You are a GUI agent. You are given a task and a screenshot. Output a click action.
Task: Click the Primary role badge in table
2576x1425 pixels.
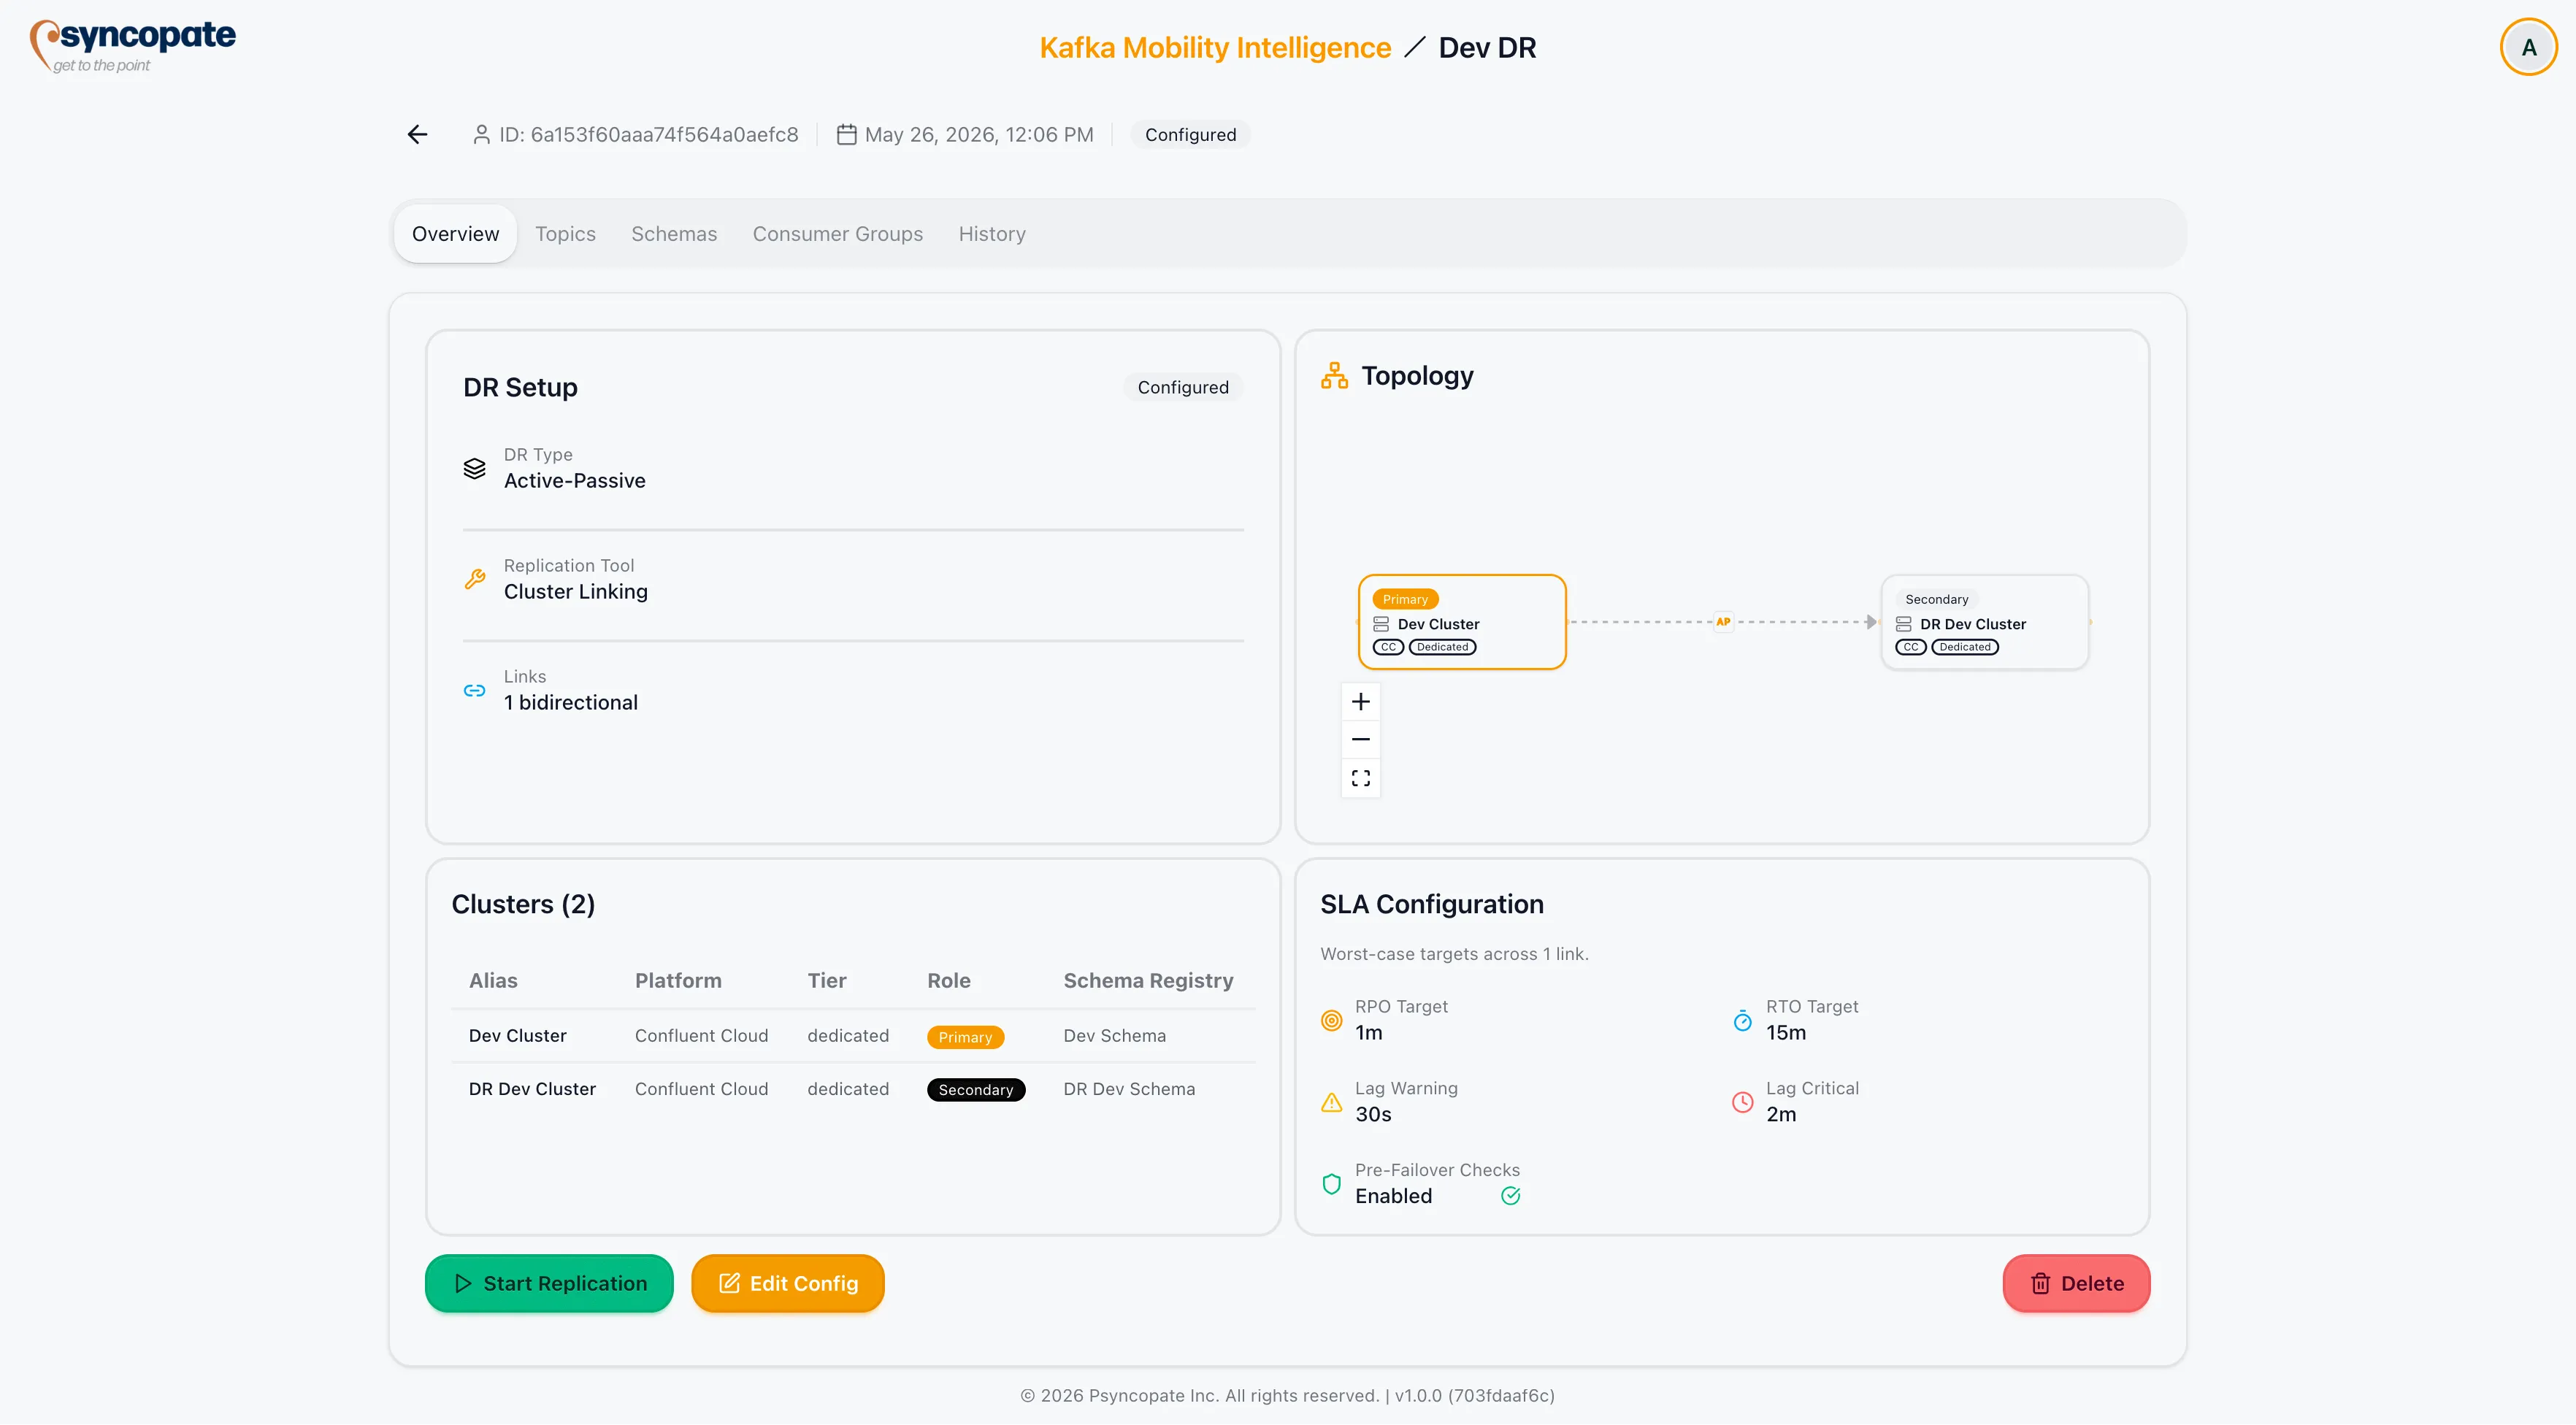[x=965, y=1037]
